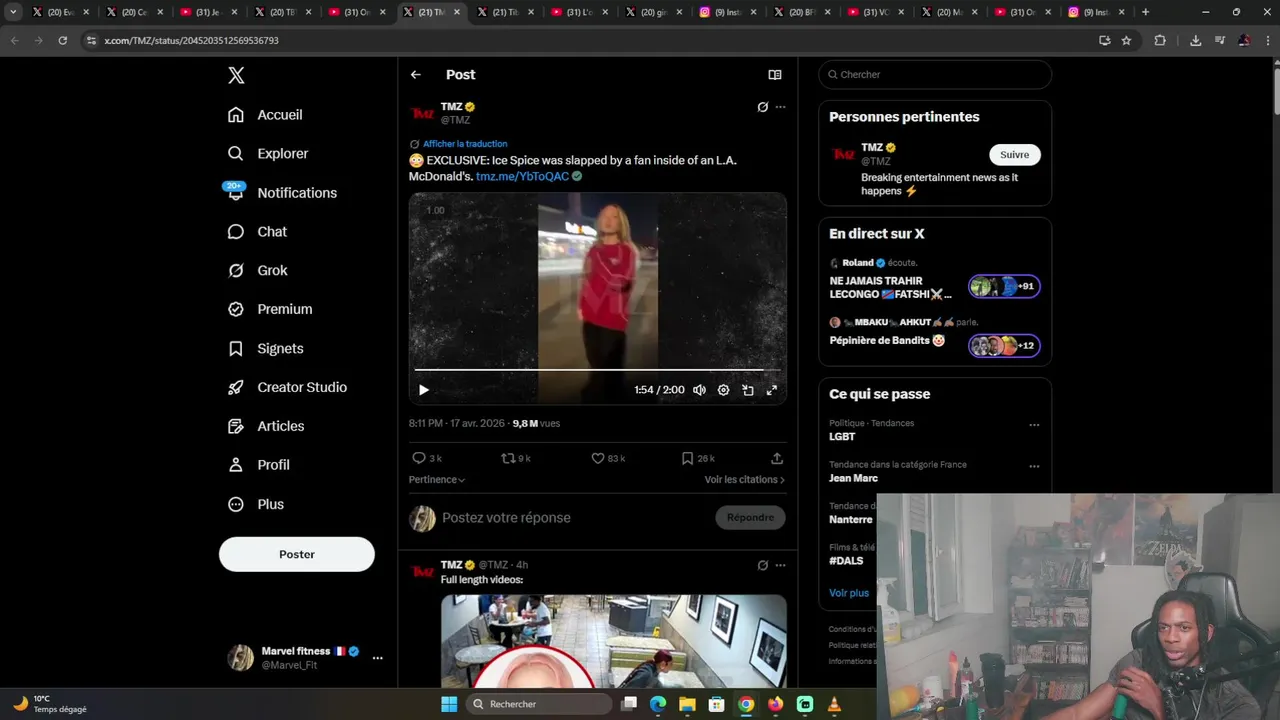Open VLC from the taskbar

pos(834,704)
